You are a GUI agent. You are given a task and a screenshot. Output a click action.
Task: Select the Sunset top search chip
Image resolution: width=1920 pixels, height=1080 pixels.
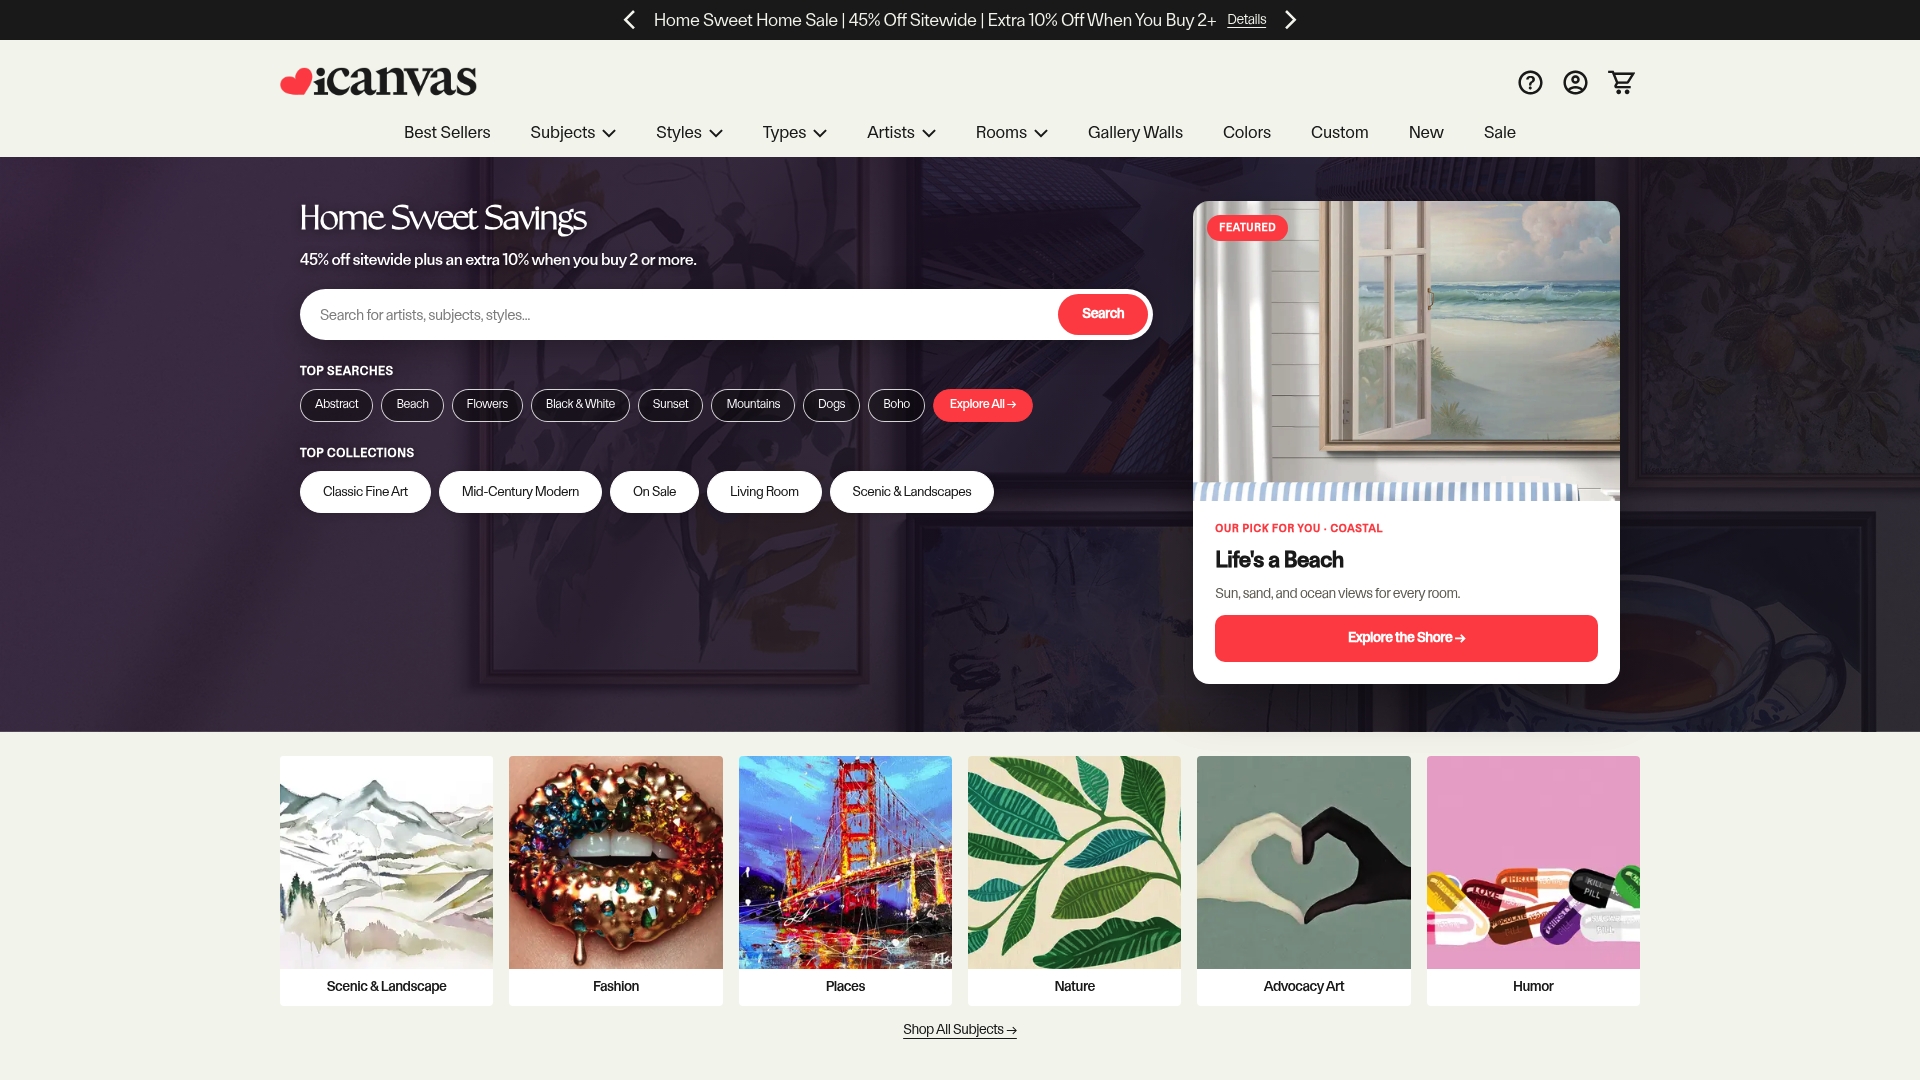[670, 405]
